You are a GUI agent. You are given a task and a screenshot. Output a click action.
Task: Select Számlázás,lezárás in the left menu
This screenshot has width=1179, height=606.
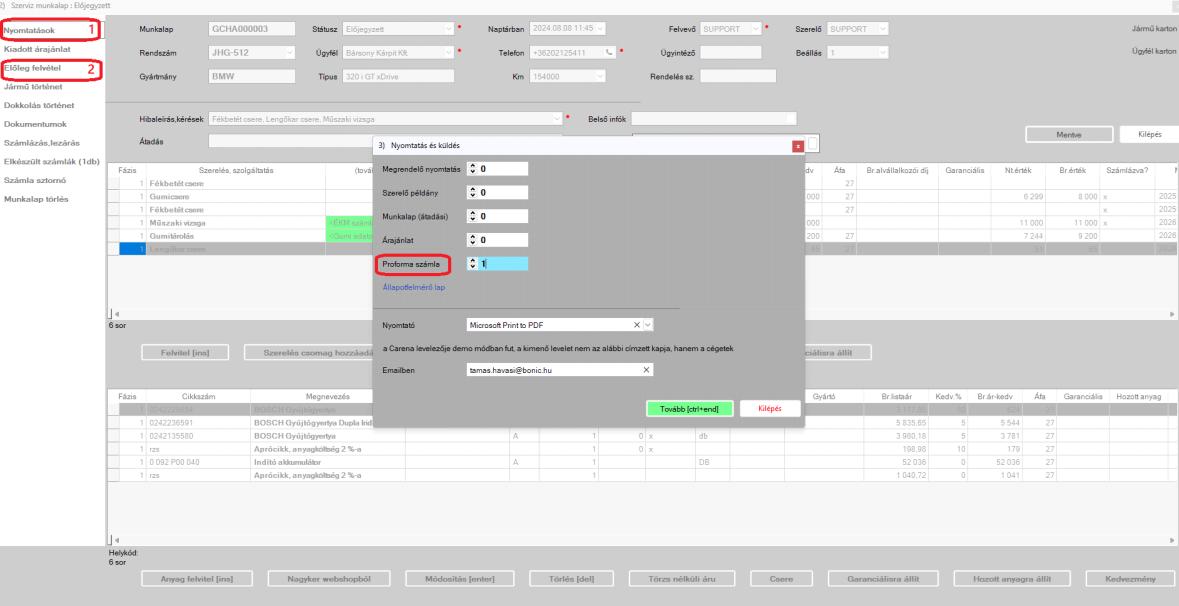[x=41, y=143]
